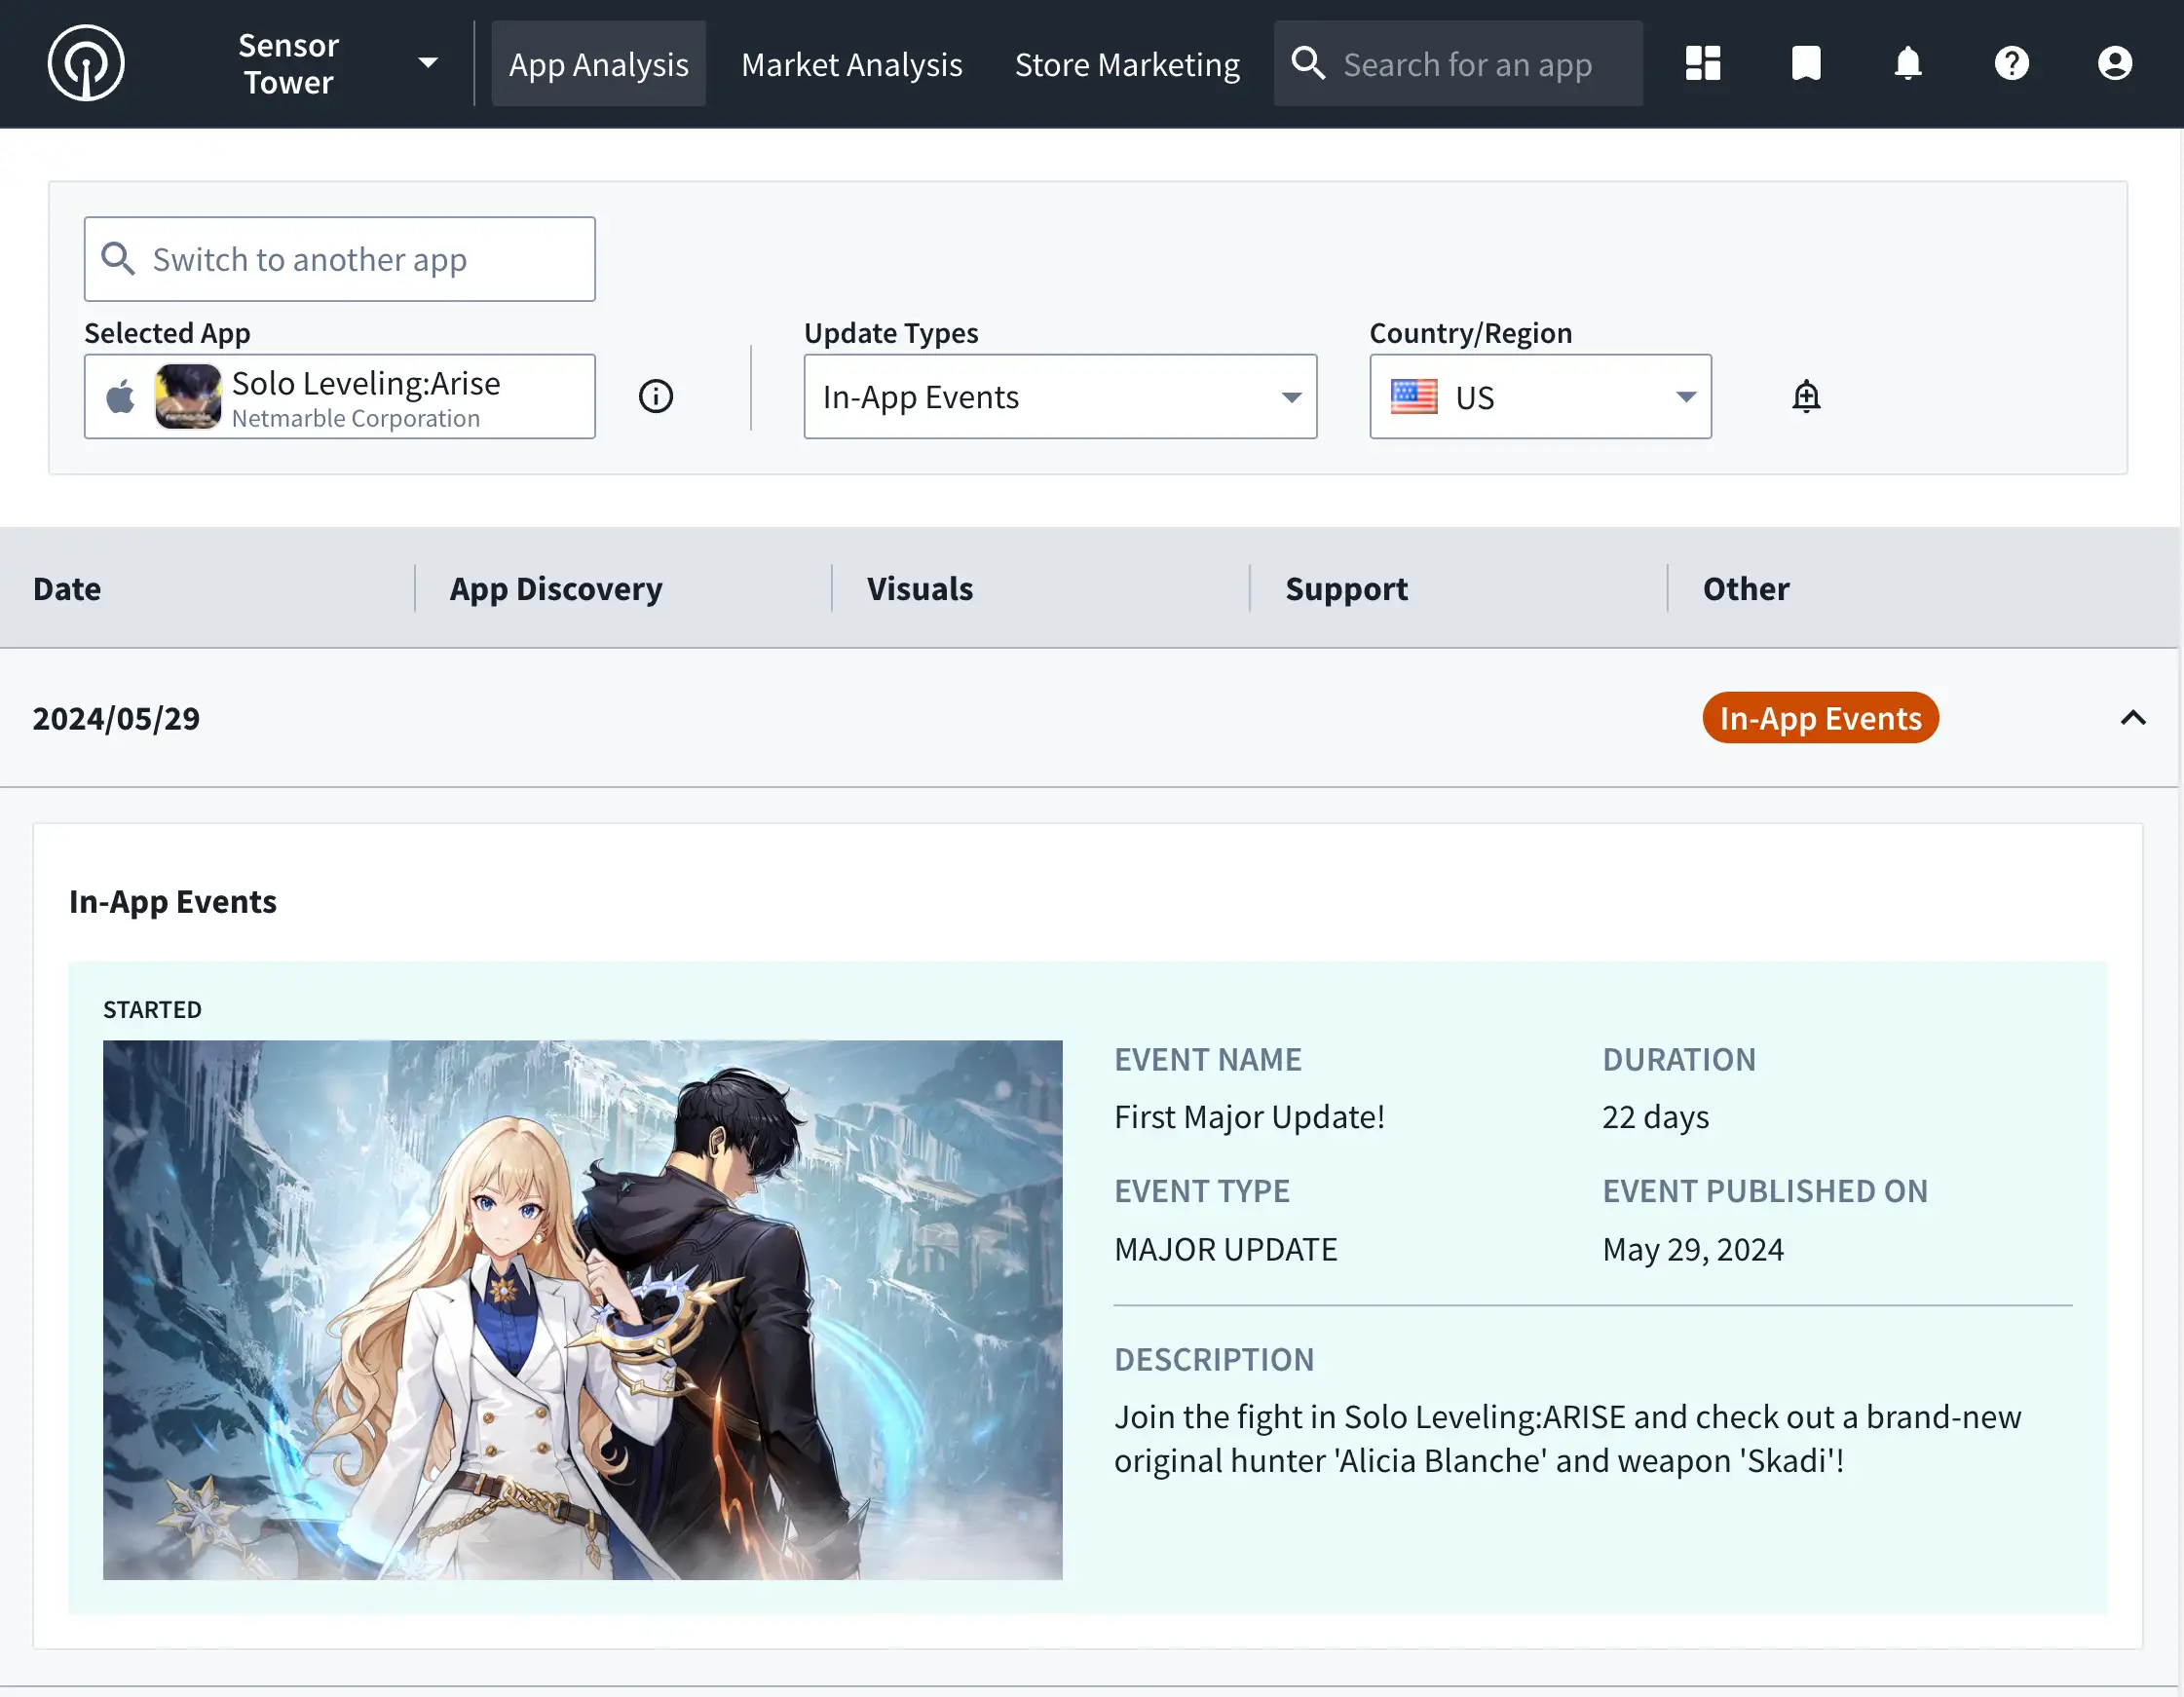Open saved bookmarks icon
Image resolution: width=2184 pixels, height=1697 pixels.
pyautogui.click(x=1806, y=63)
